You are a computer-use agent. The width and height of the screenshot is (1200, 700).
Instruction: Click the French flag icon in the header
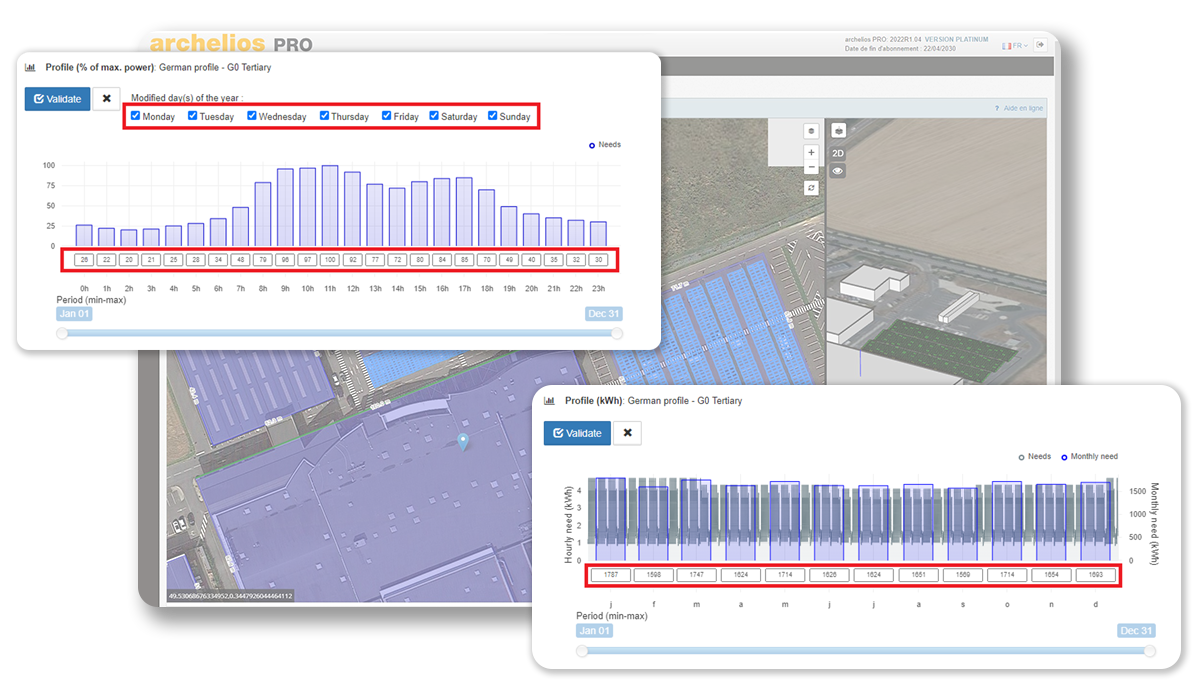[x=1006, y=45]
